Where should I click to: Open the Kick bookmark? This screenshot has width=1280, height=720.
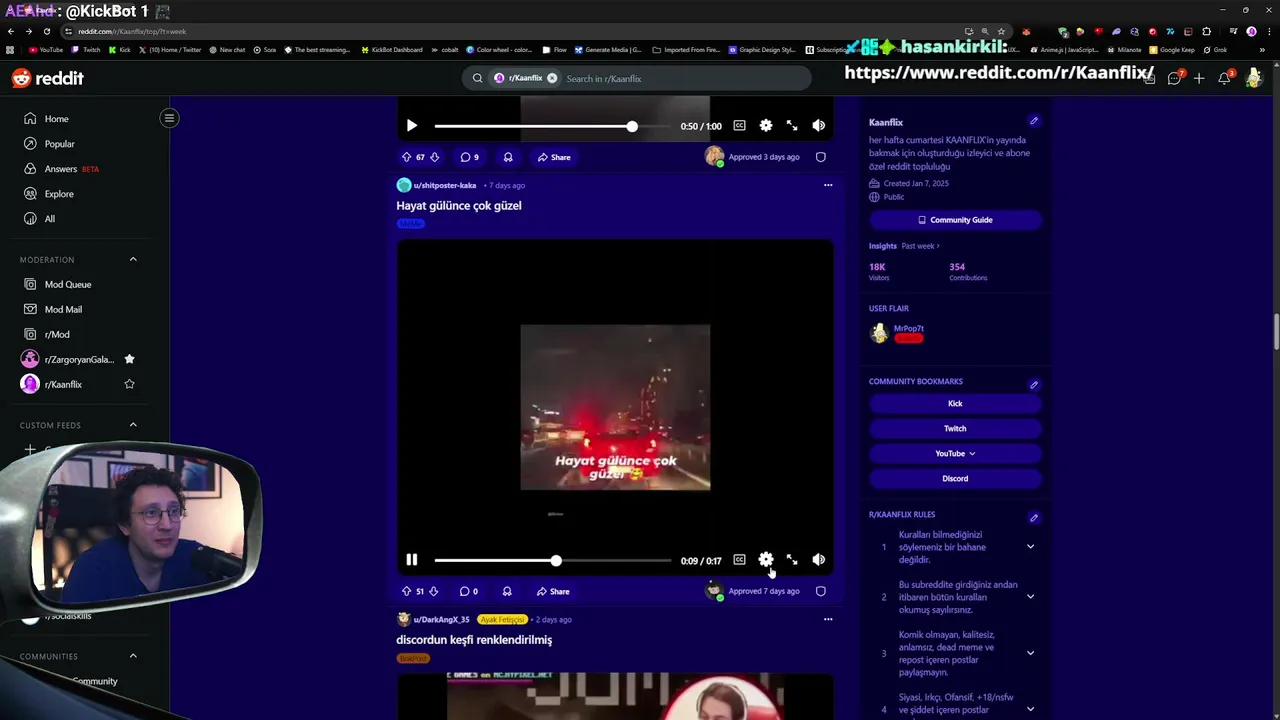[955, 403]
